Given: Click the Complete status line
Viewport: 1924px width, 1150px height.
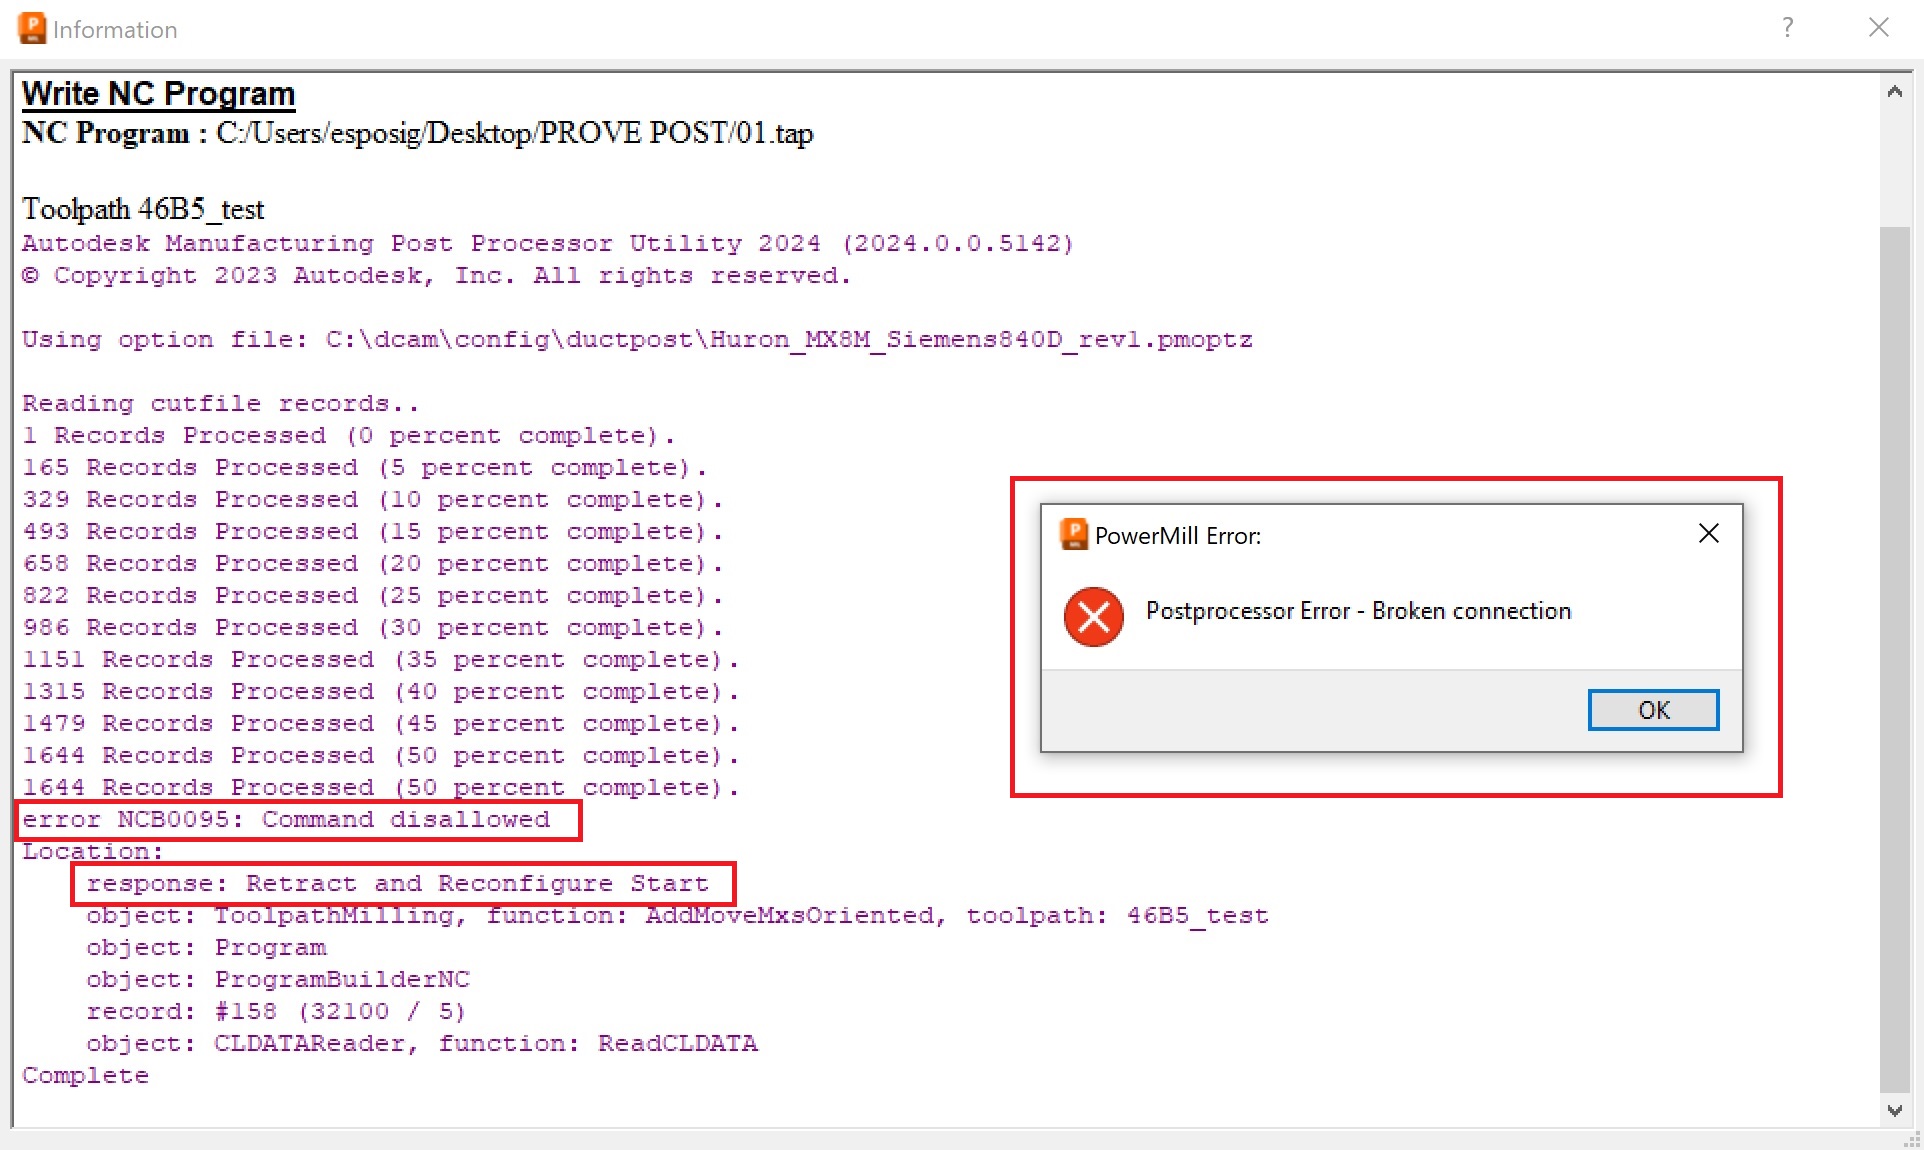Looking at the screenshot, I should tap(85, 1076).
